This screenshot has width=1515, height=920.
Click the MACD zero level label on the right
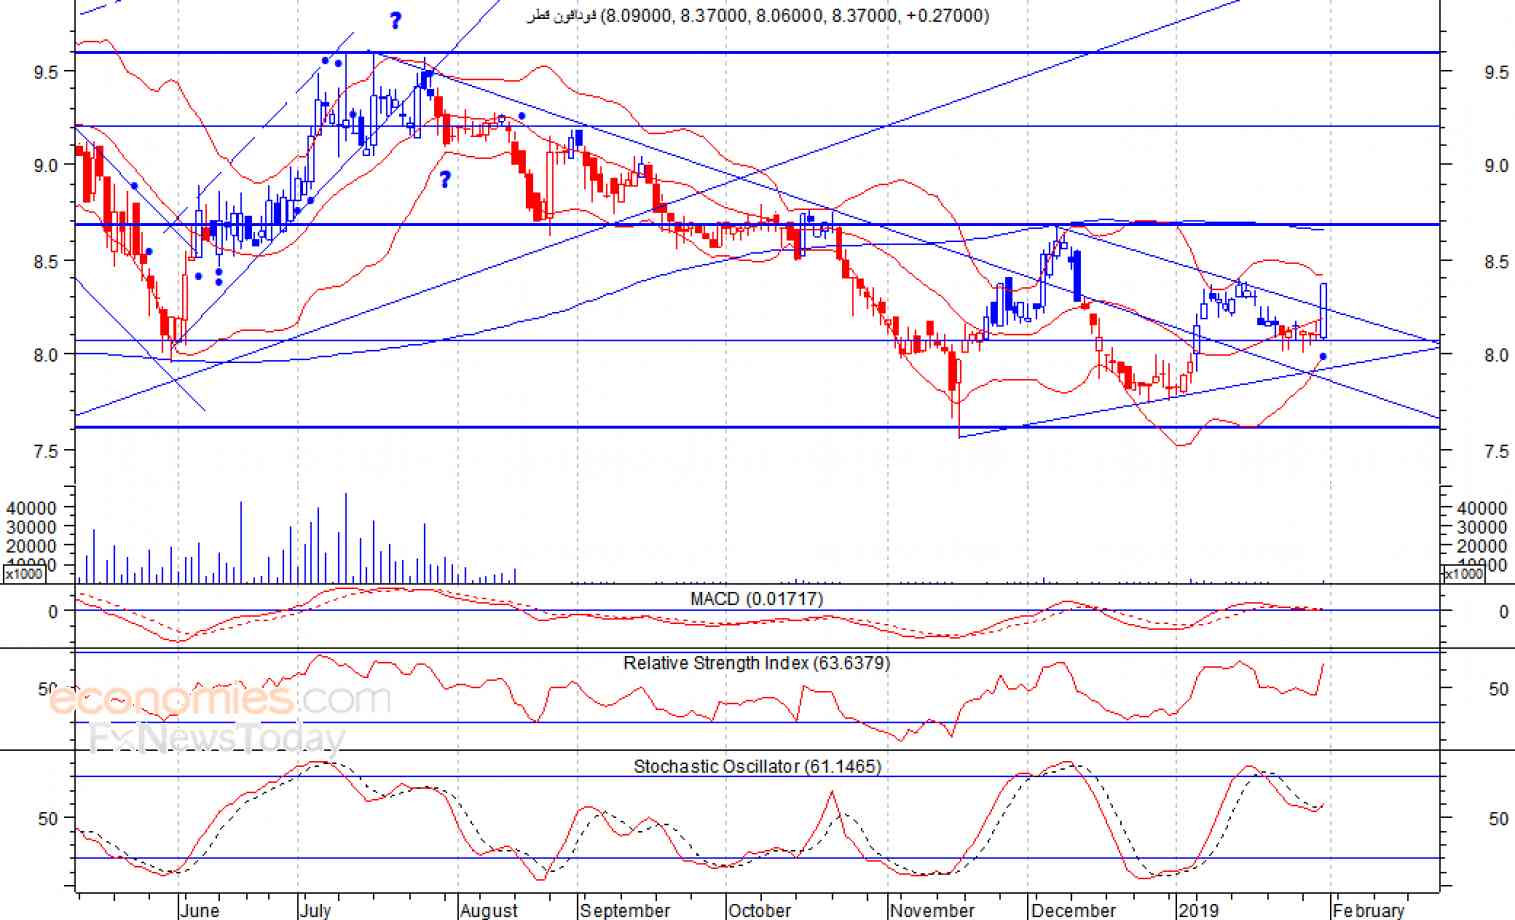[1503, 612]
